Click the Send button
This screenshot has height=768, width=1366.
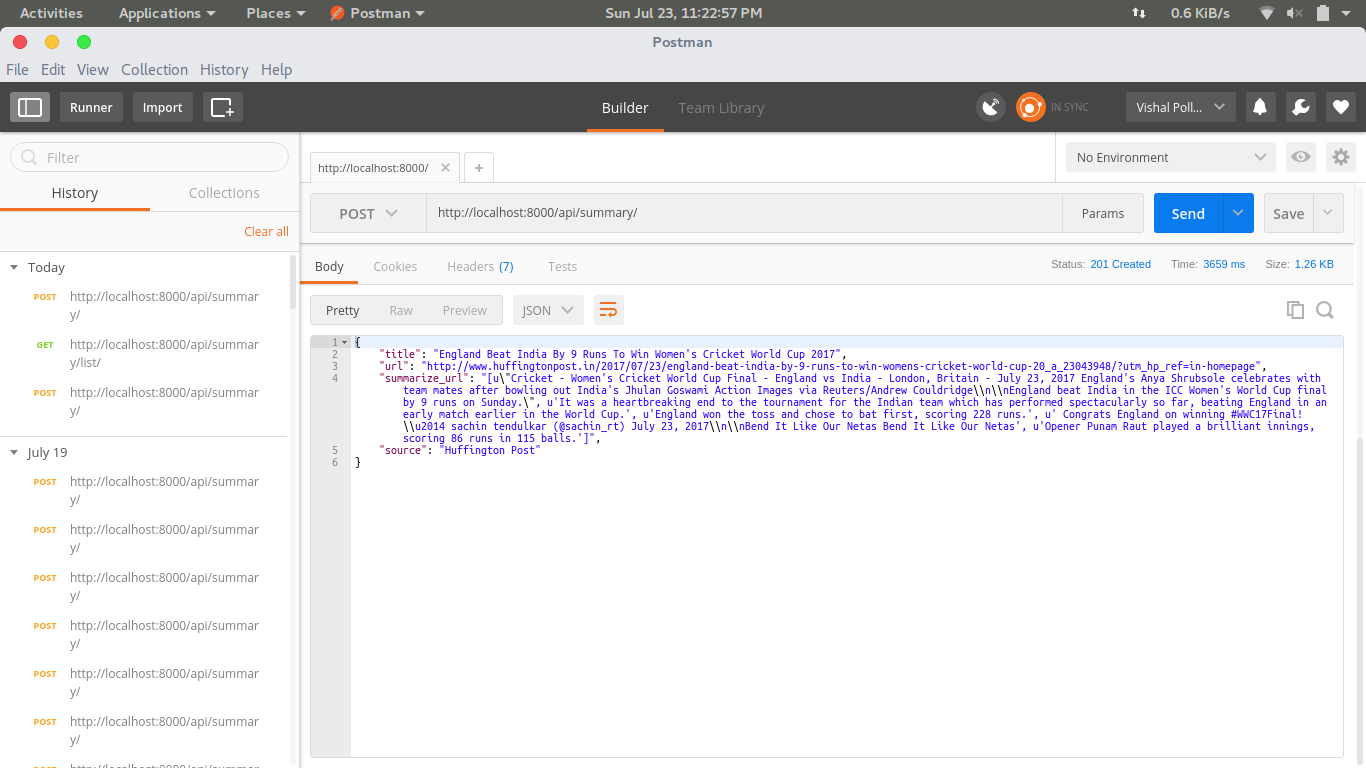pos(1188,213)
